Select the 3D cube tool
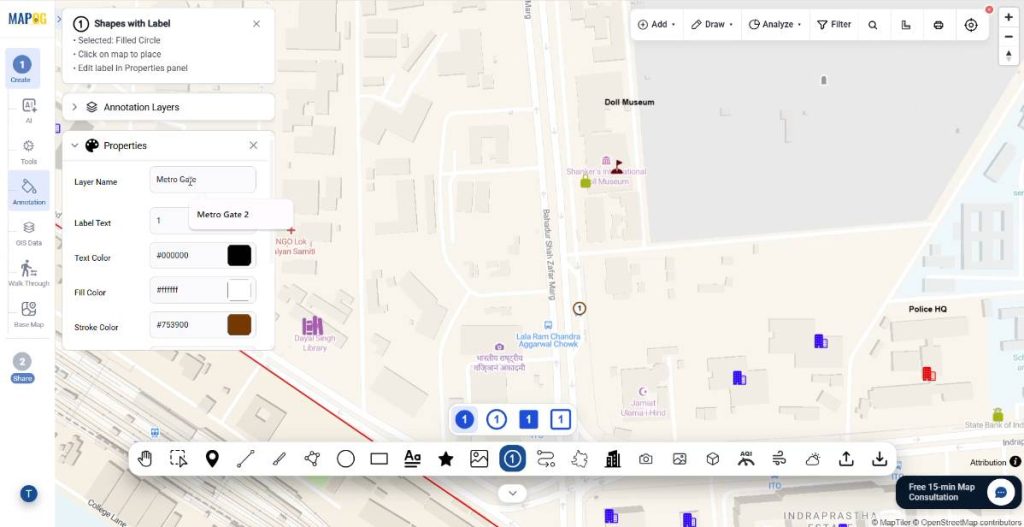Screen dimensions: 1024x527 pyautogui.click(x=712, y=459)
